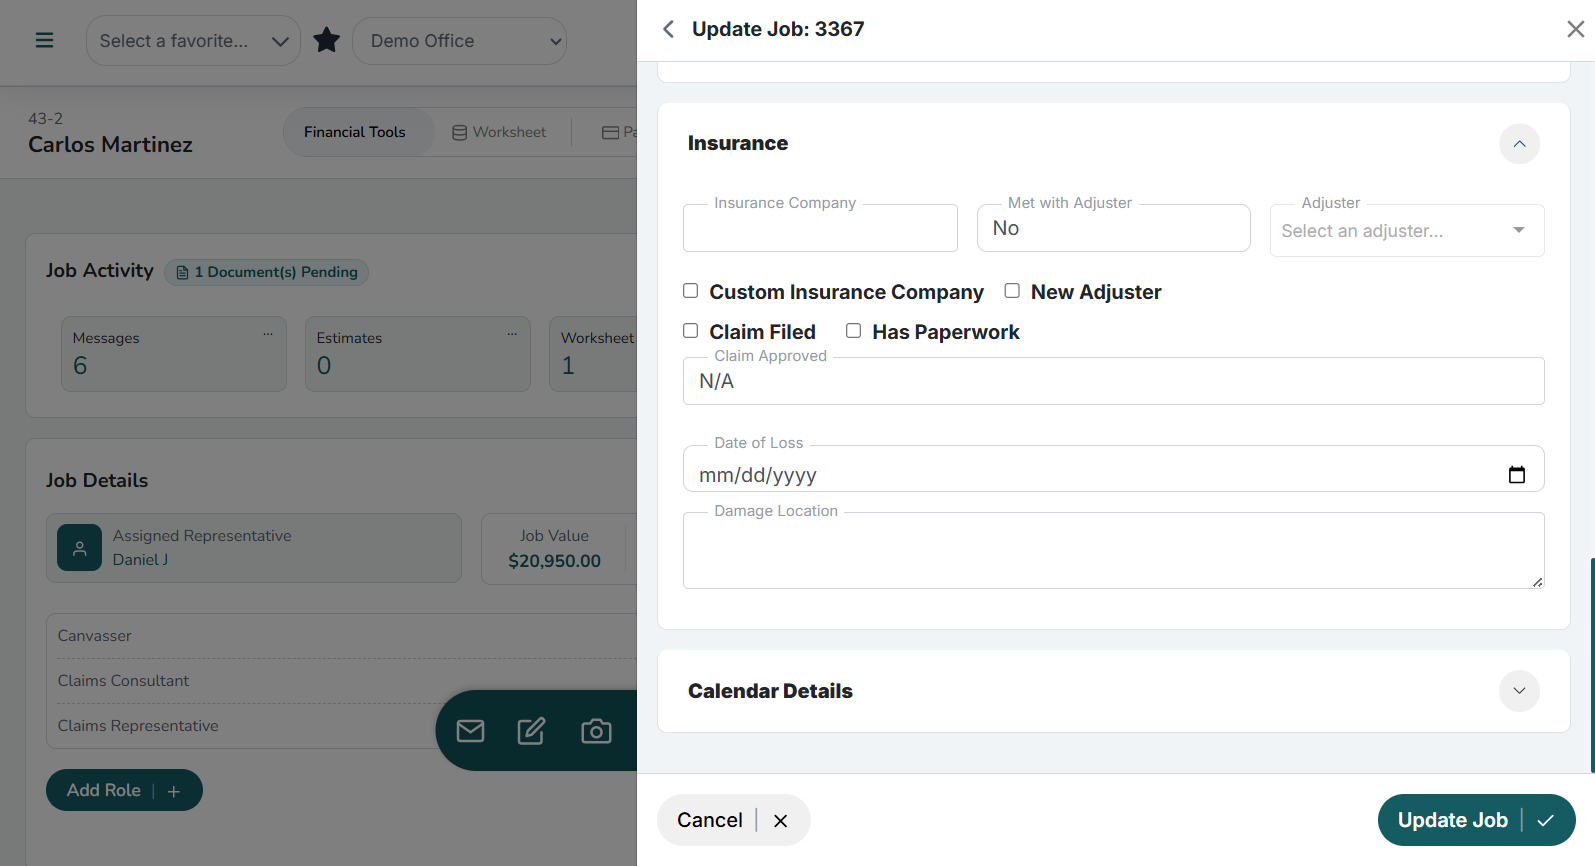Image resolution: width=1595 pixels, height=866 pixels.
Task: Check the New Adjuster box
Action: point(1012,291)
